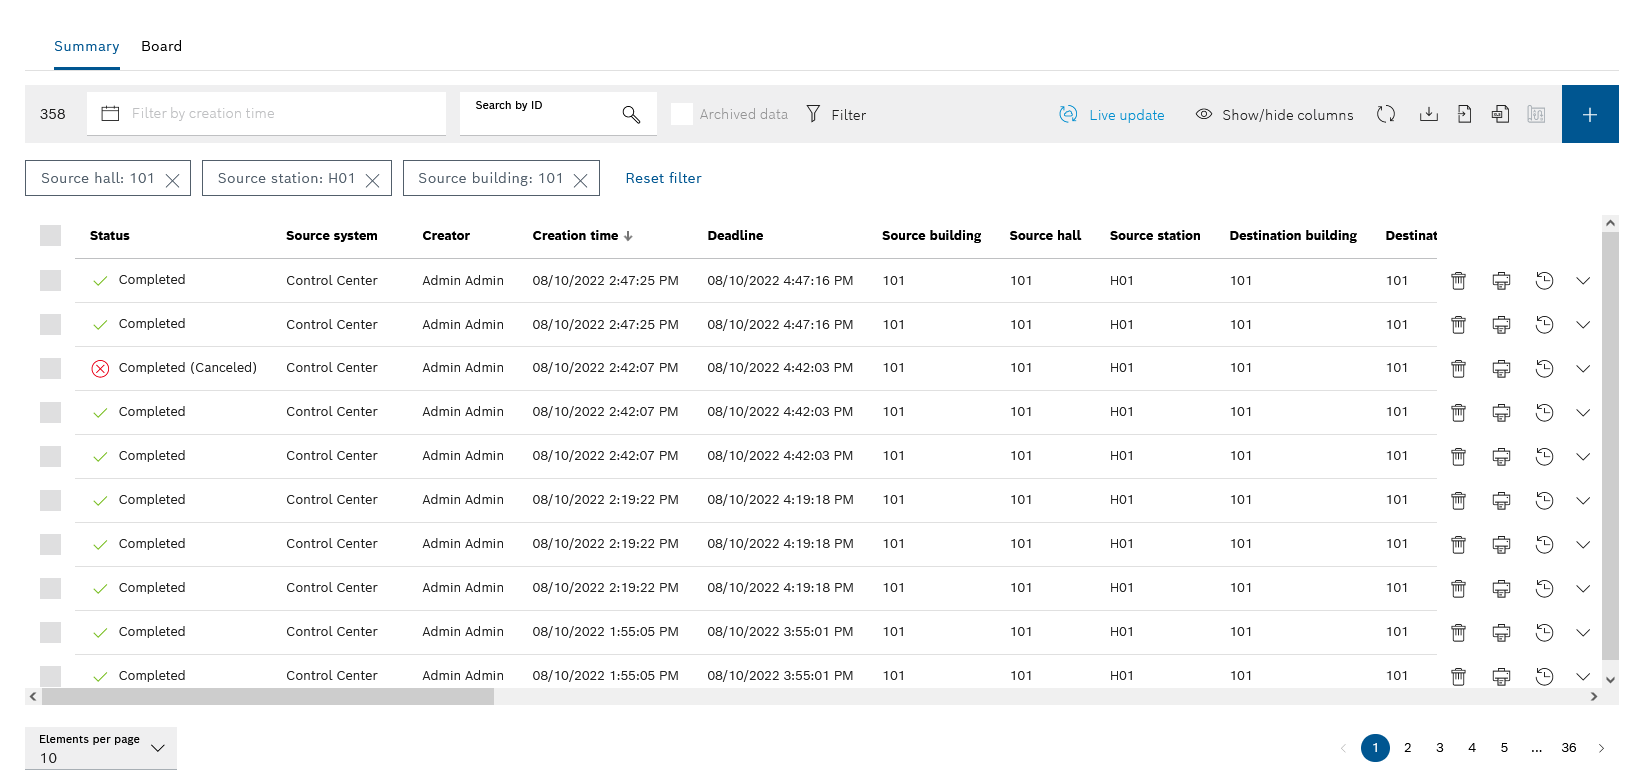Tick the select-all checkbox in table header

[51, 236]
